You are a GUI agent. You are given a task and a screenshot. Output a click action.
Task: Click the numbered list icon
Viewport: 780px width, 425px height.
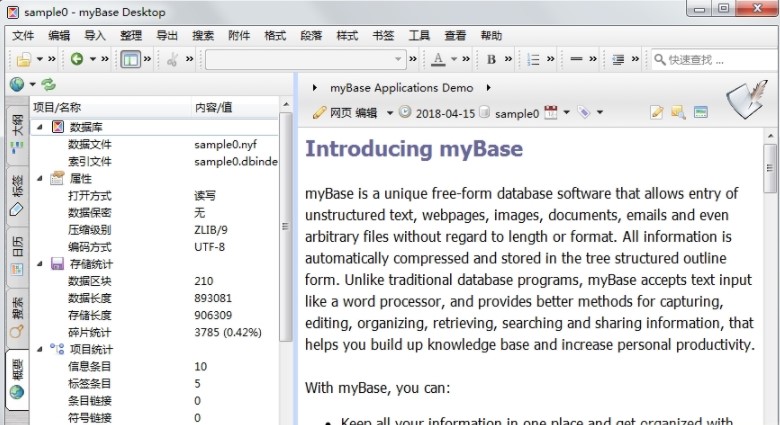point(533,60)
